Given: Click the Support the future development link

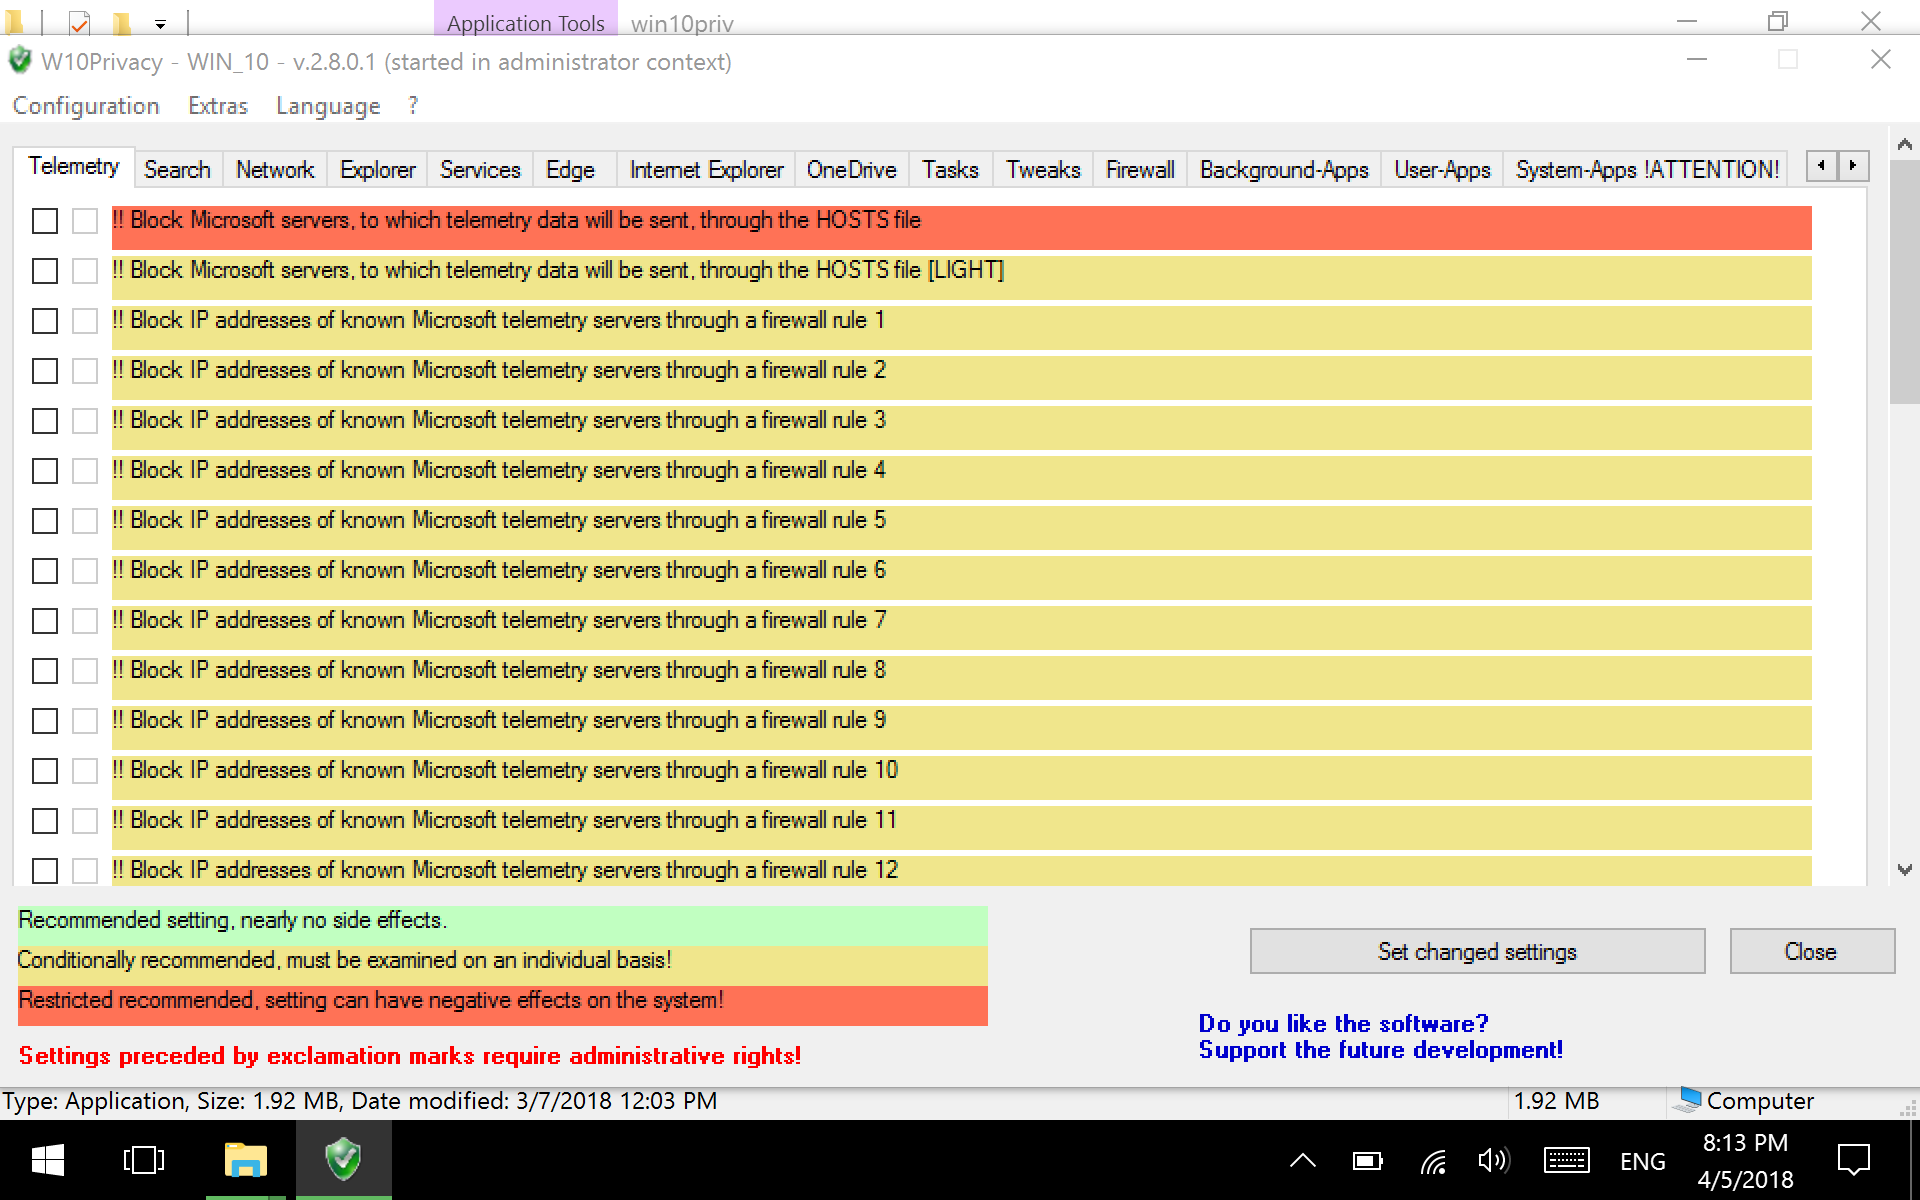Looking at the screenshot, I should tap(1381, 1049).
